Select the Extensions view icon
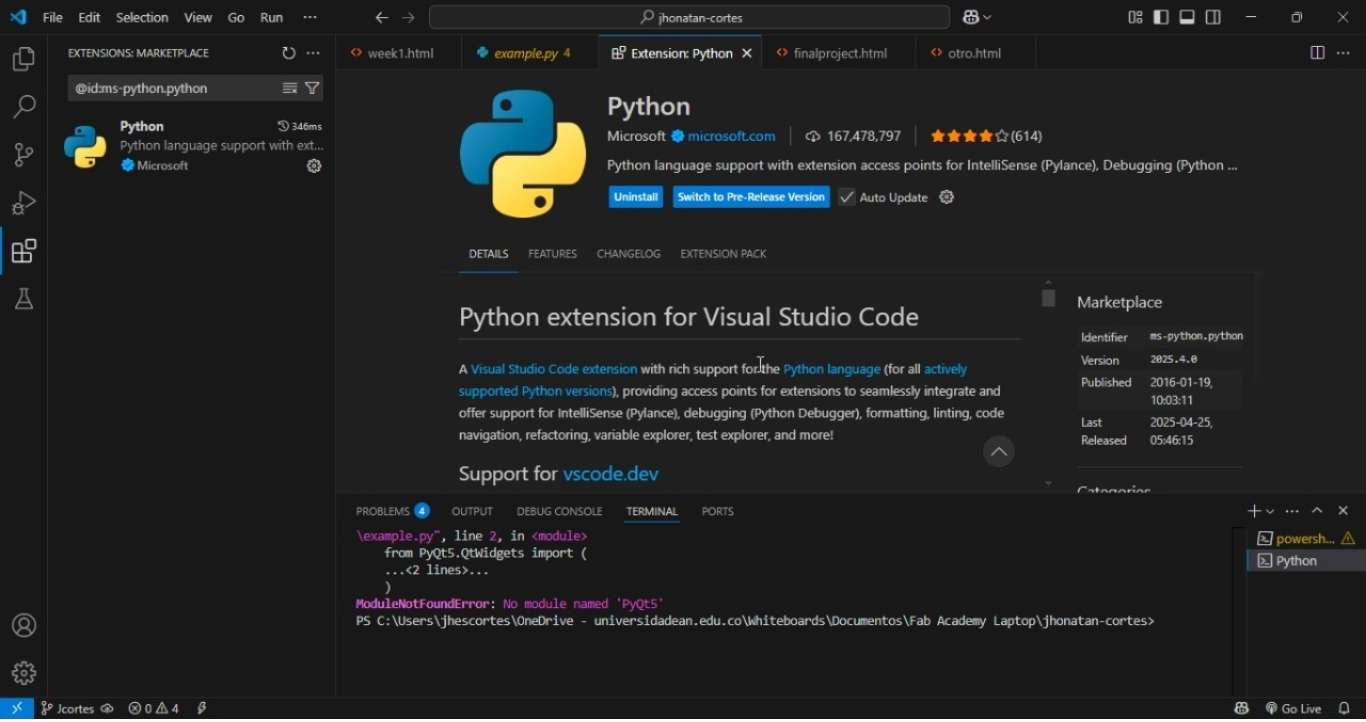Viewport: 1366px width, 722px height. coord(24,251)
